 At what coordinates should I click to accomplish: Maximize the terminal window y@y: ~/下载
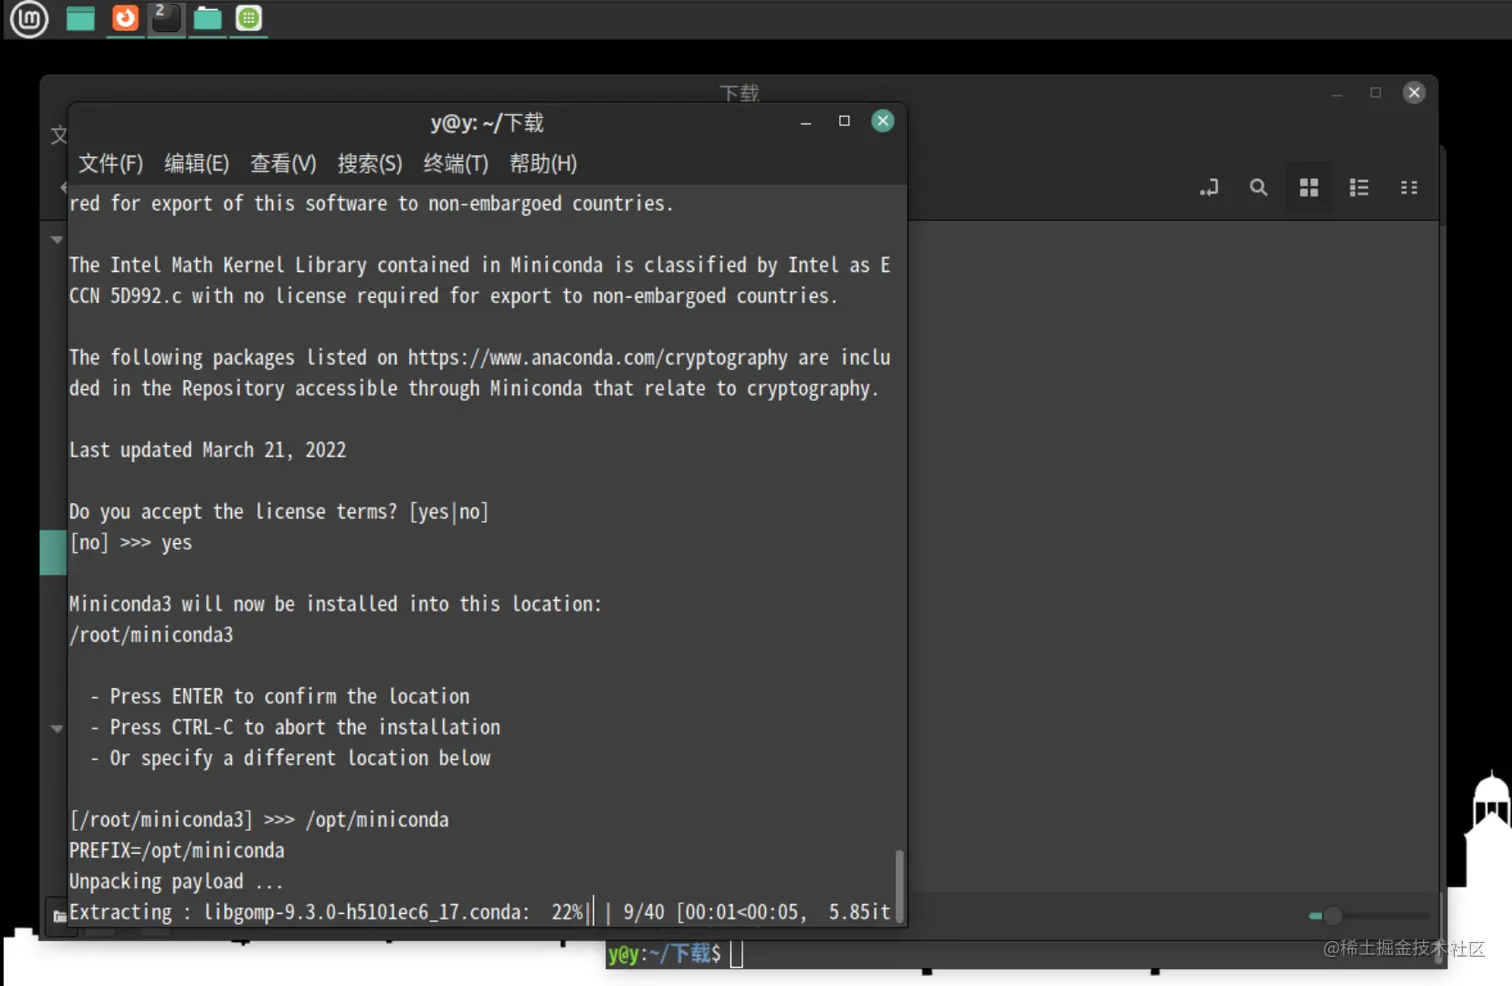[x=844, y=121]
